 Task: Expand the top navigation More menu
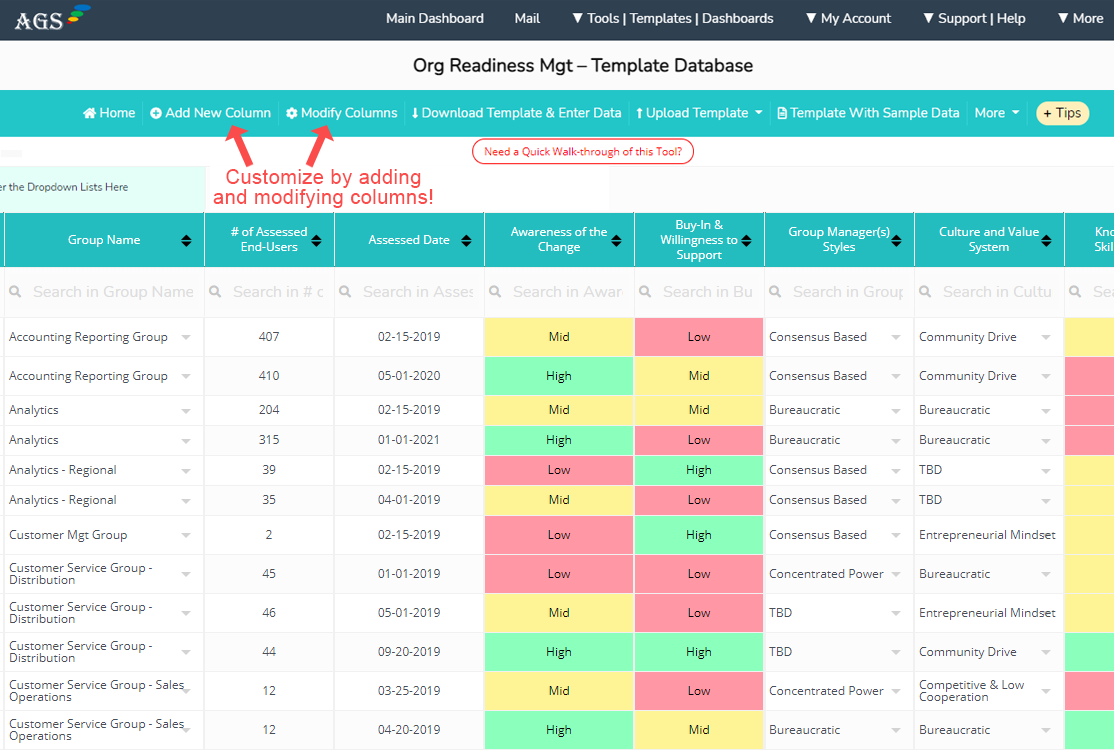1081,18
